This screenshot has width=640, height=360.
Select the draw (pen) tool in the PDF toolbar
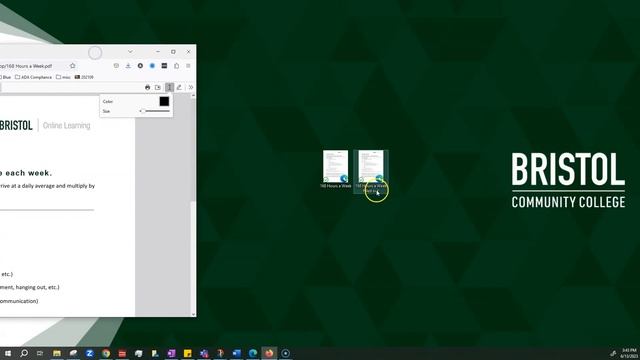tap(179, 87)
